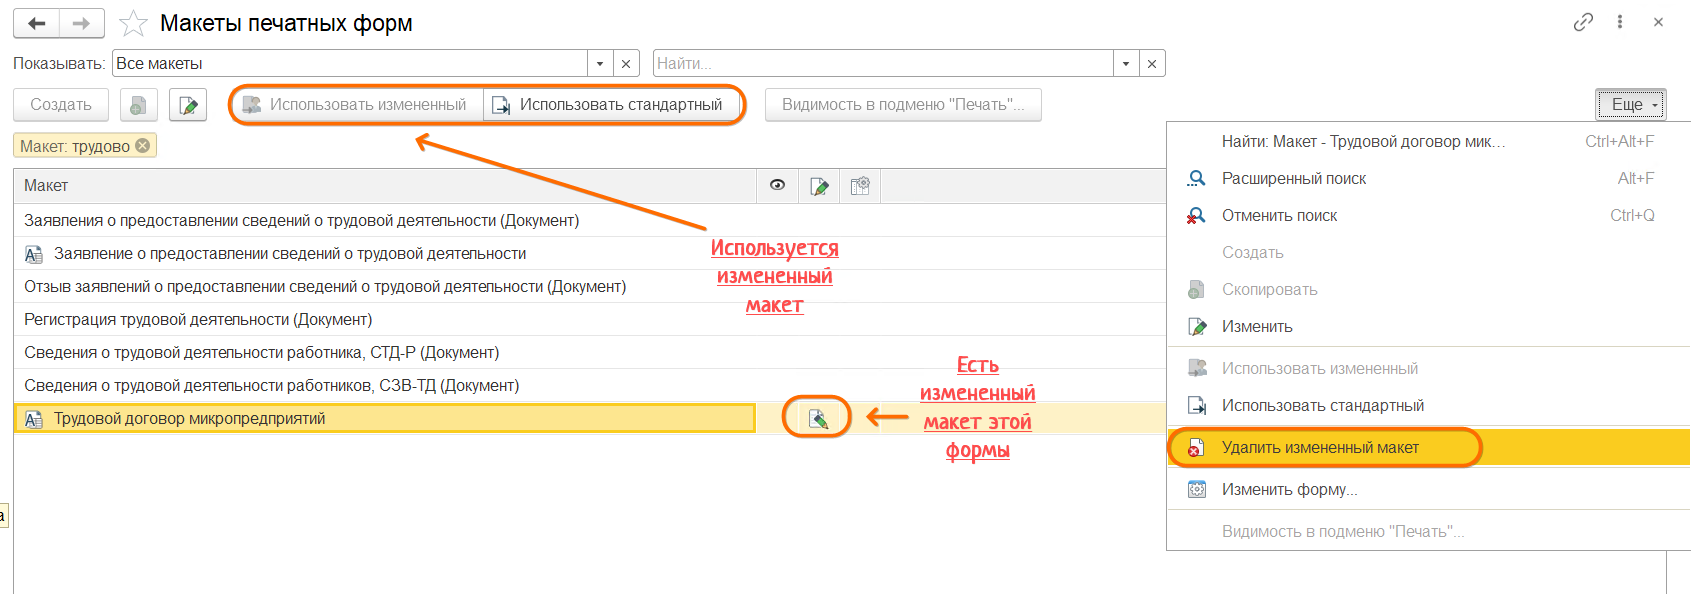
Task: Select row 'Отзыв заявлений о предоставлении сведений'
Action: click(590, 287)
